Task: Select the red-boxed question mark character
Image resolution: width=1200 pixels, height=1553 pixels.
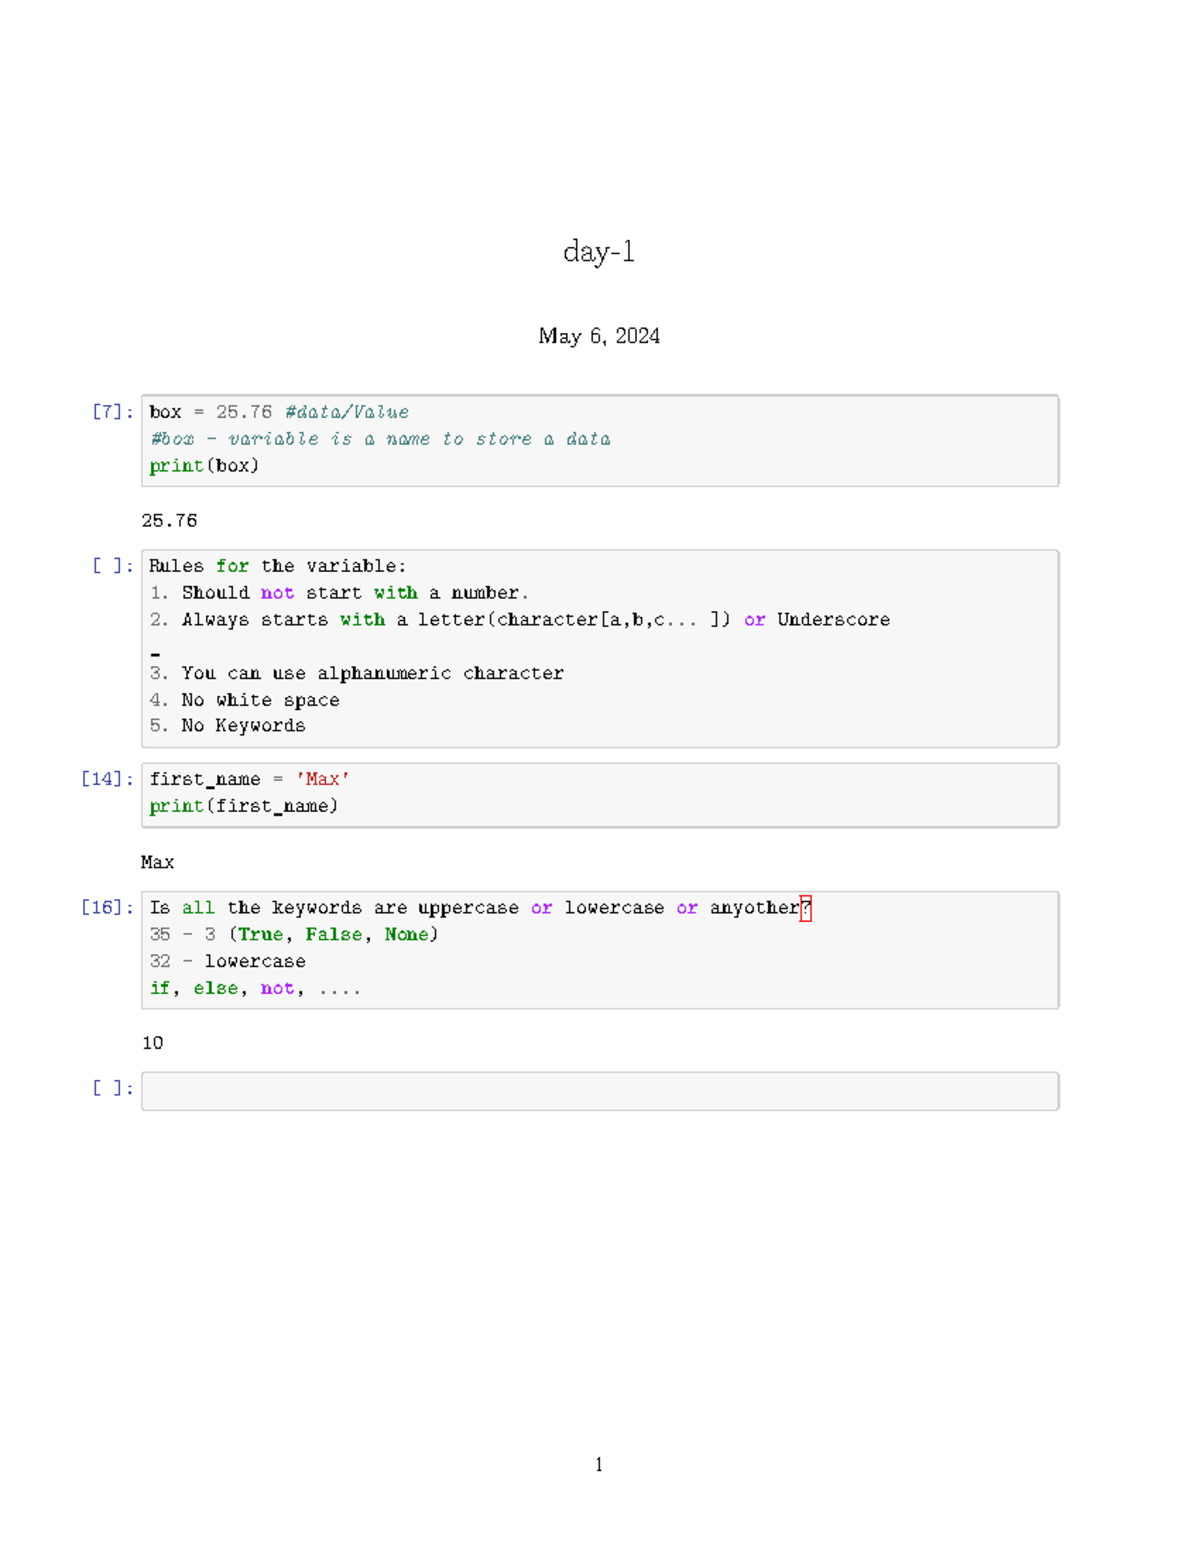Action: tap(807, 907)
